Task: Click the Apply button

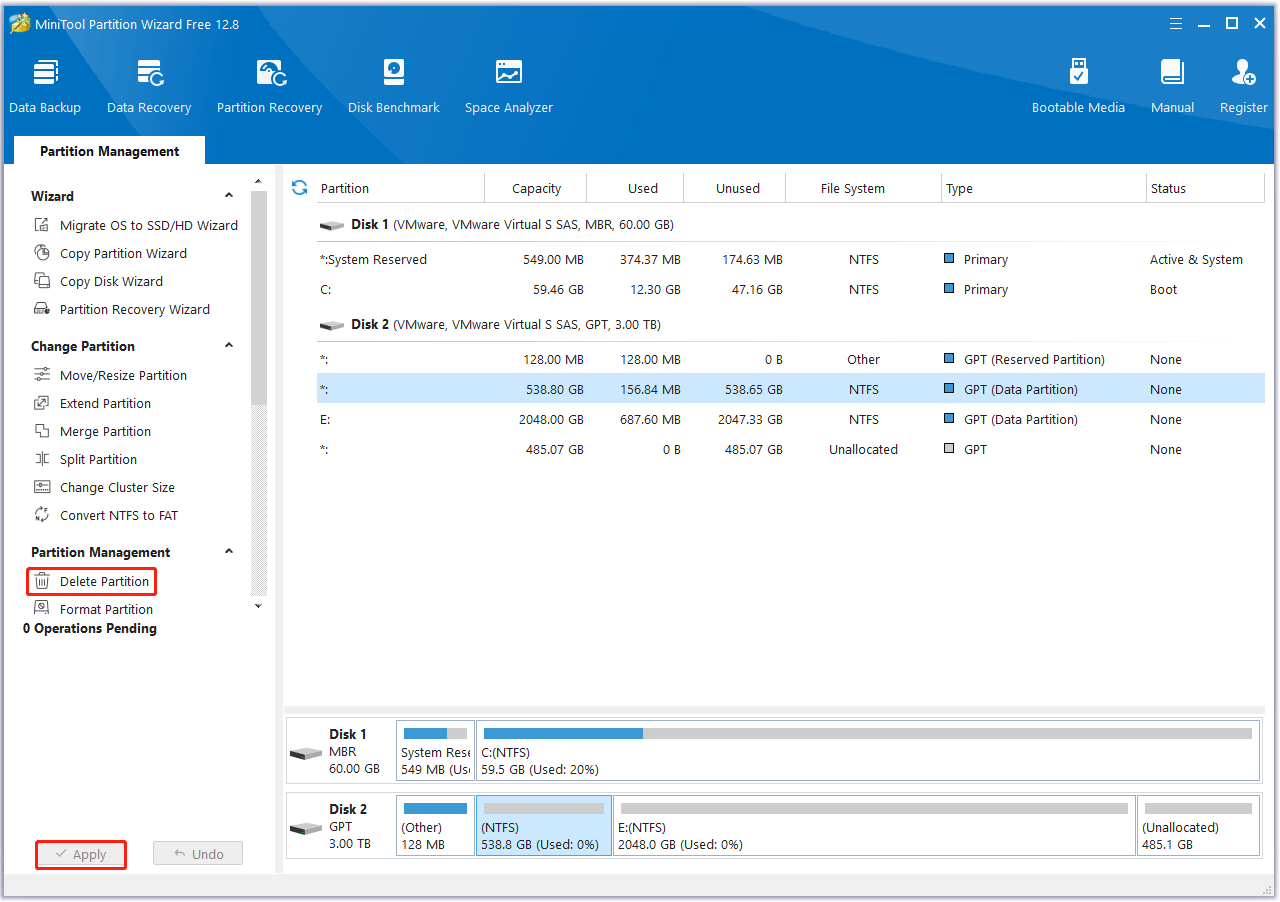Action: [x=81, y=854]
